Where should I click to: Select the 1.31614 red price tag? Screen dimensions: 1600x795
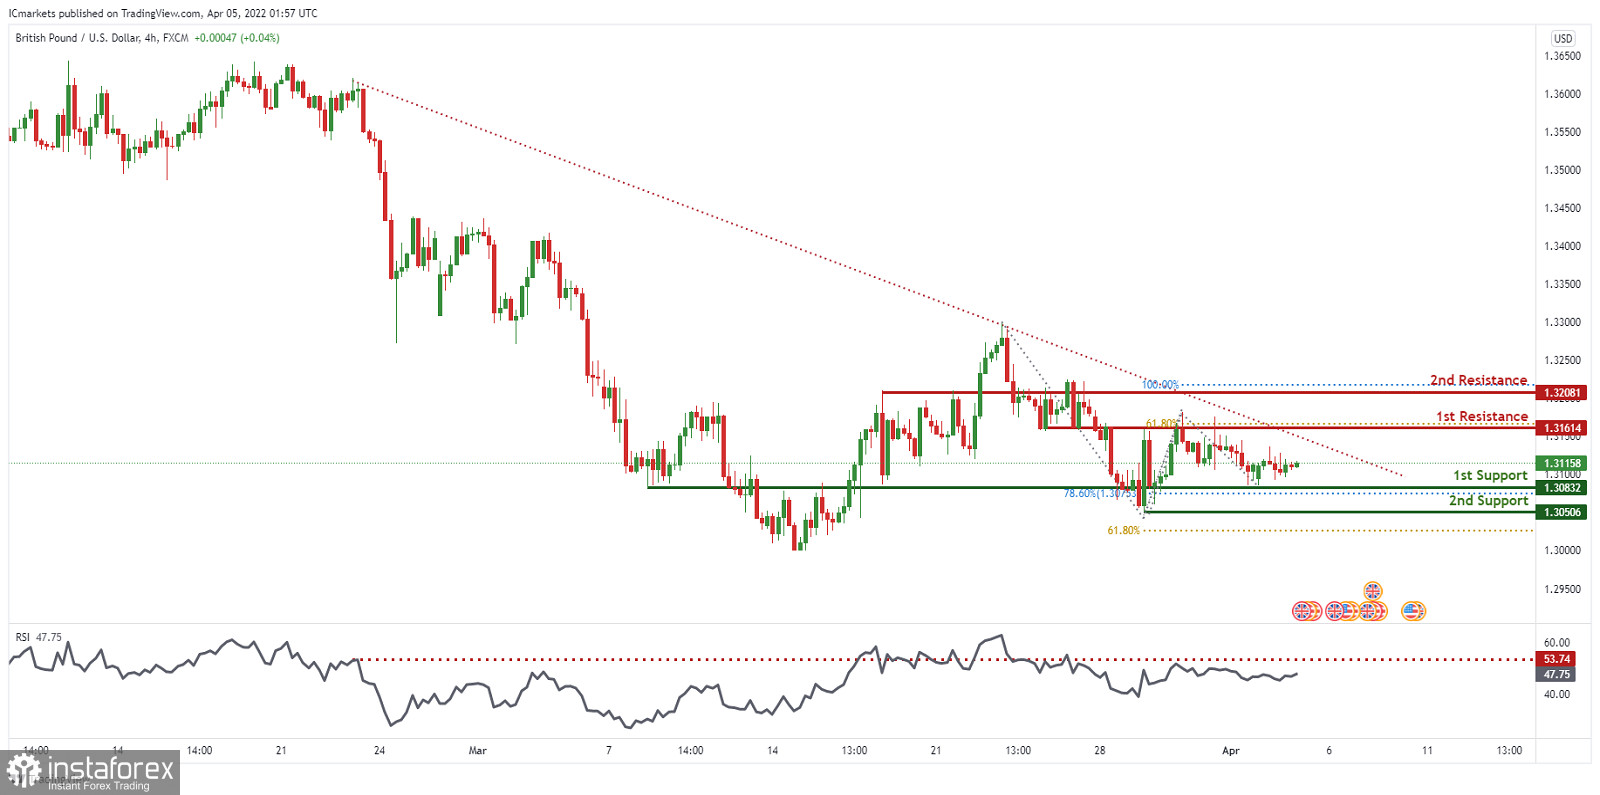[1562, 428]
